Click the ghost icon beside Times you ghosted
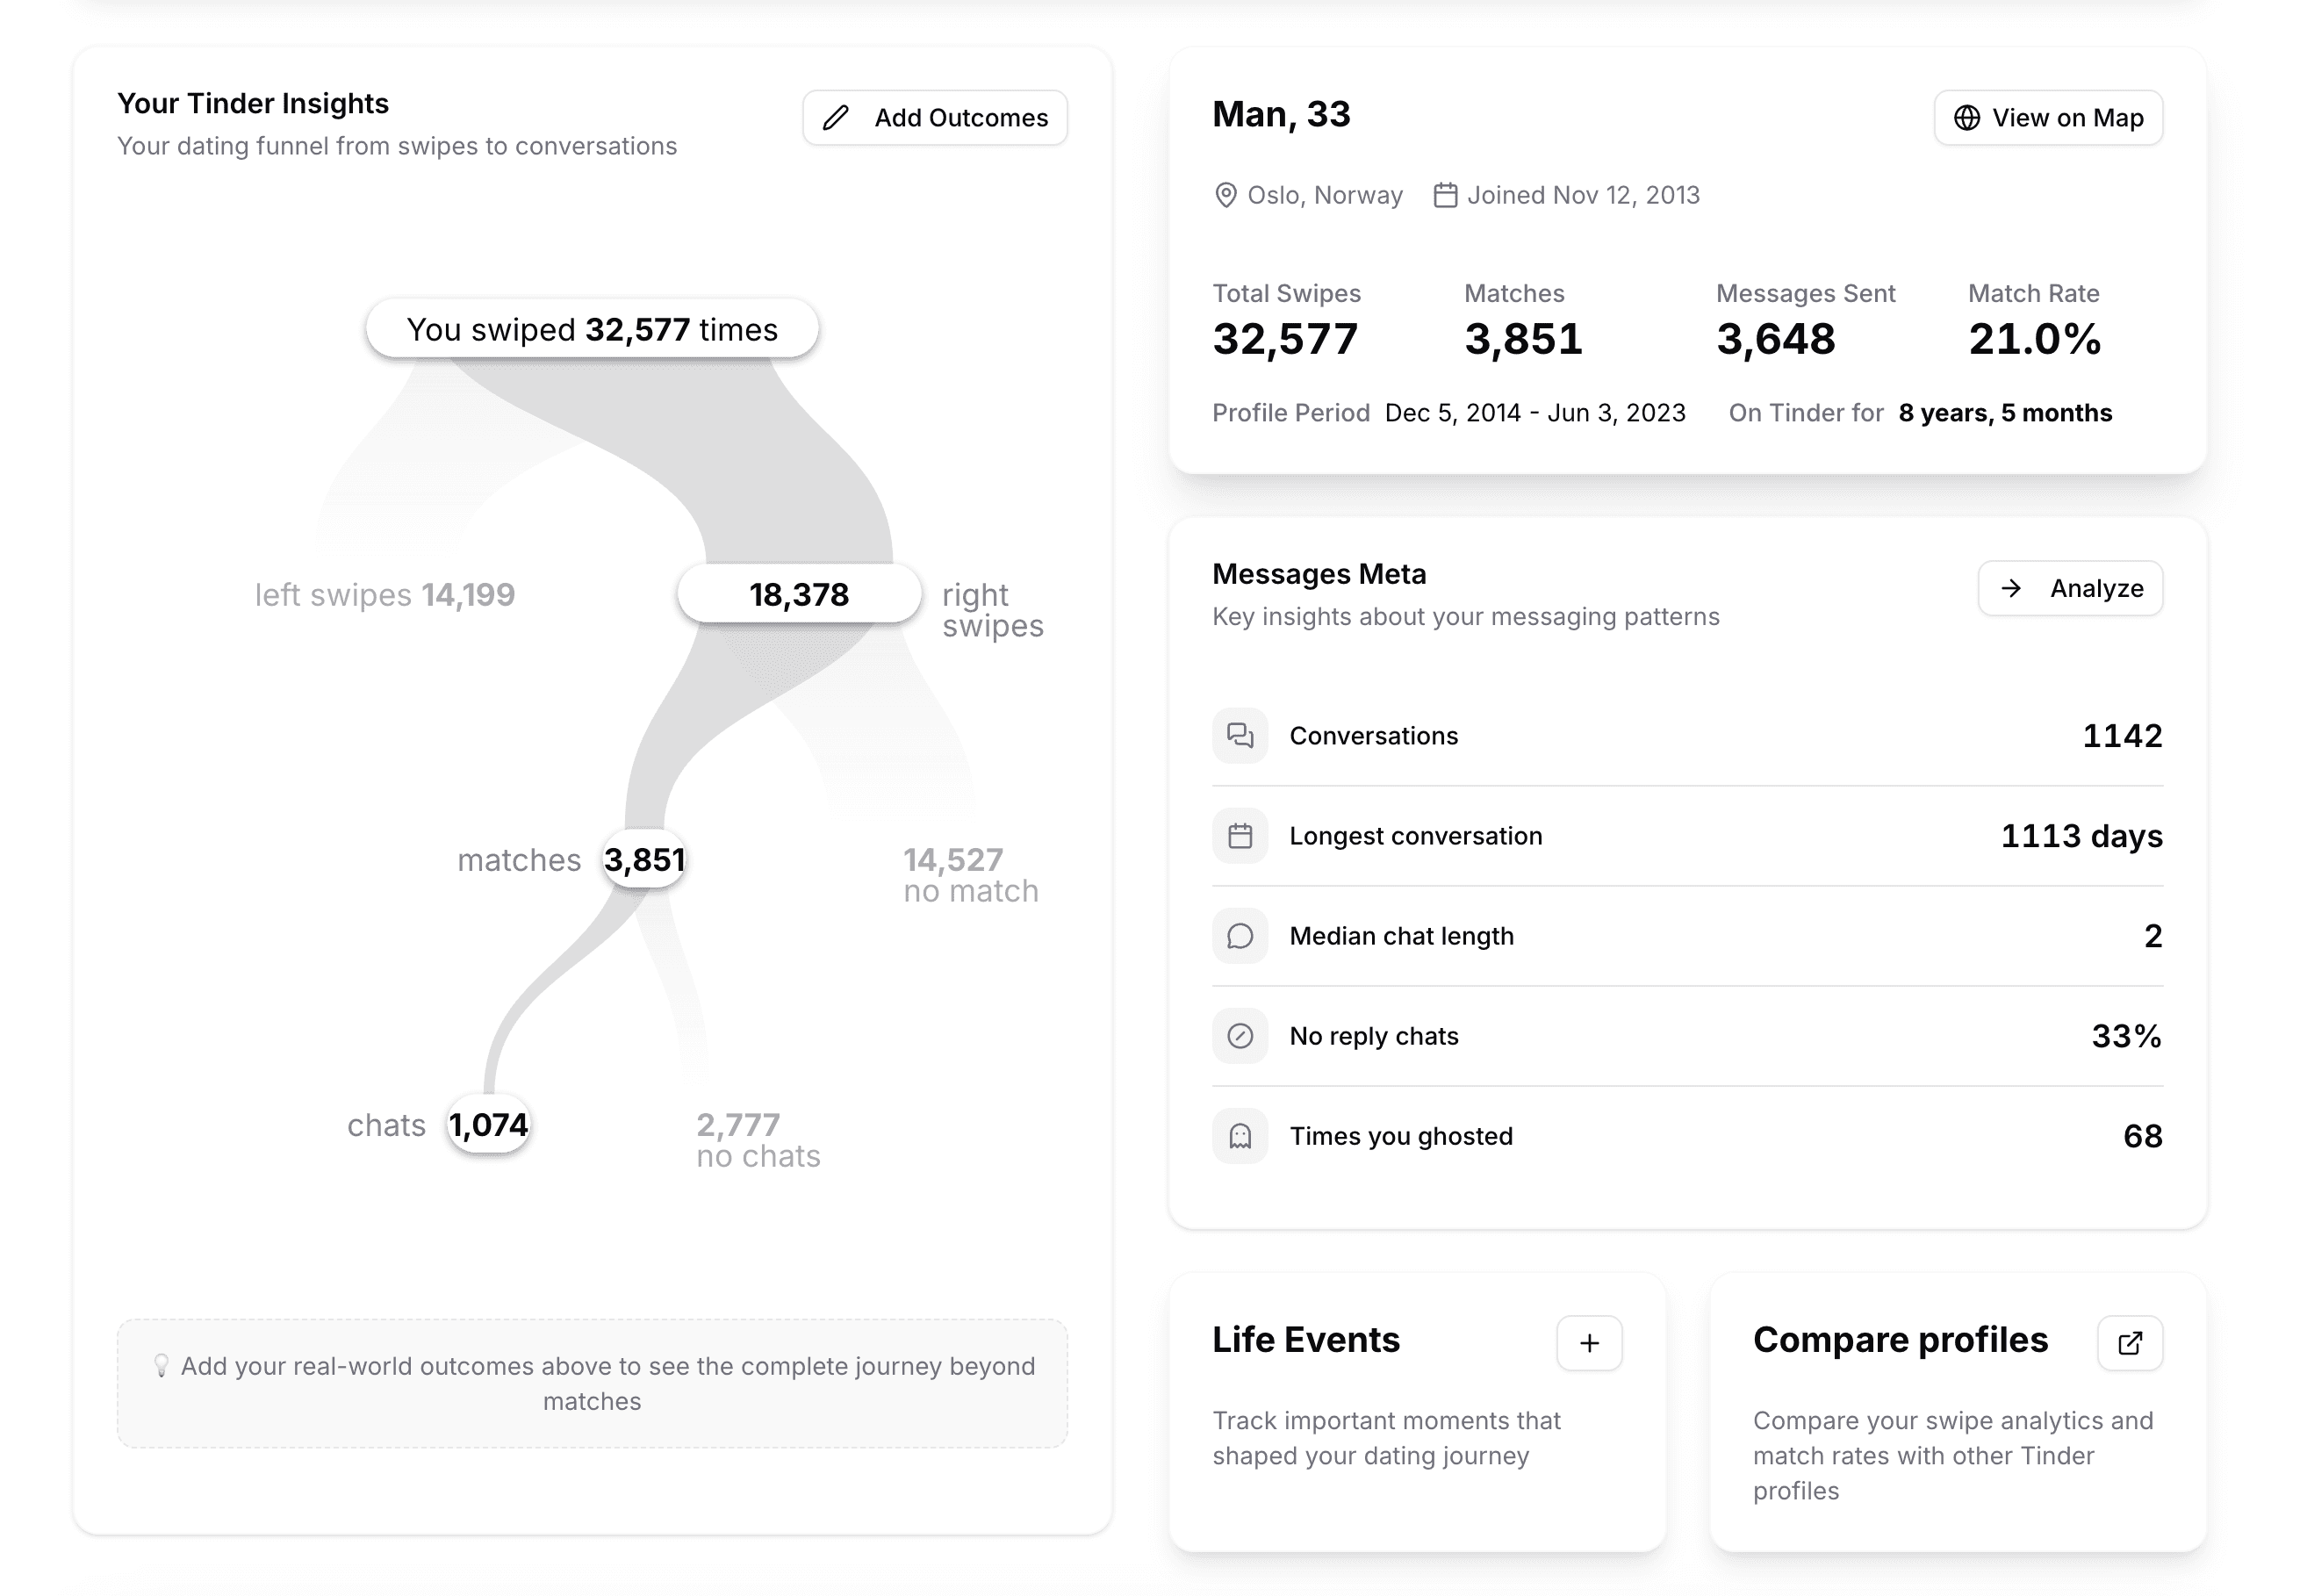2307x1596 pixels. (x=1240, y=1136)
